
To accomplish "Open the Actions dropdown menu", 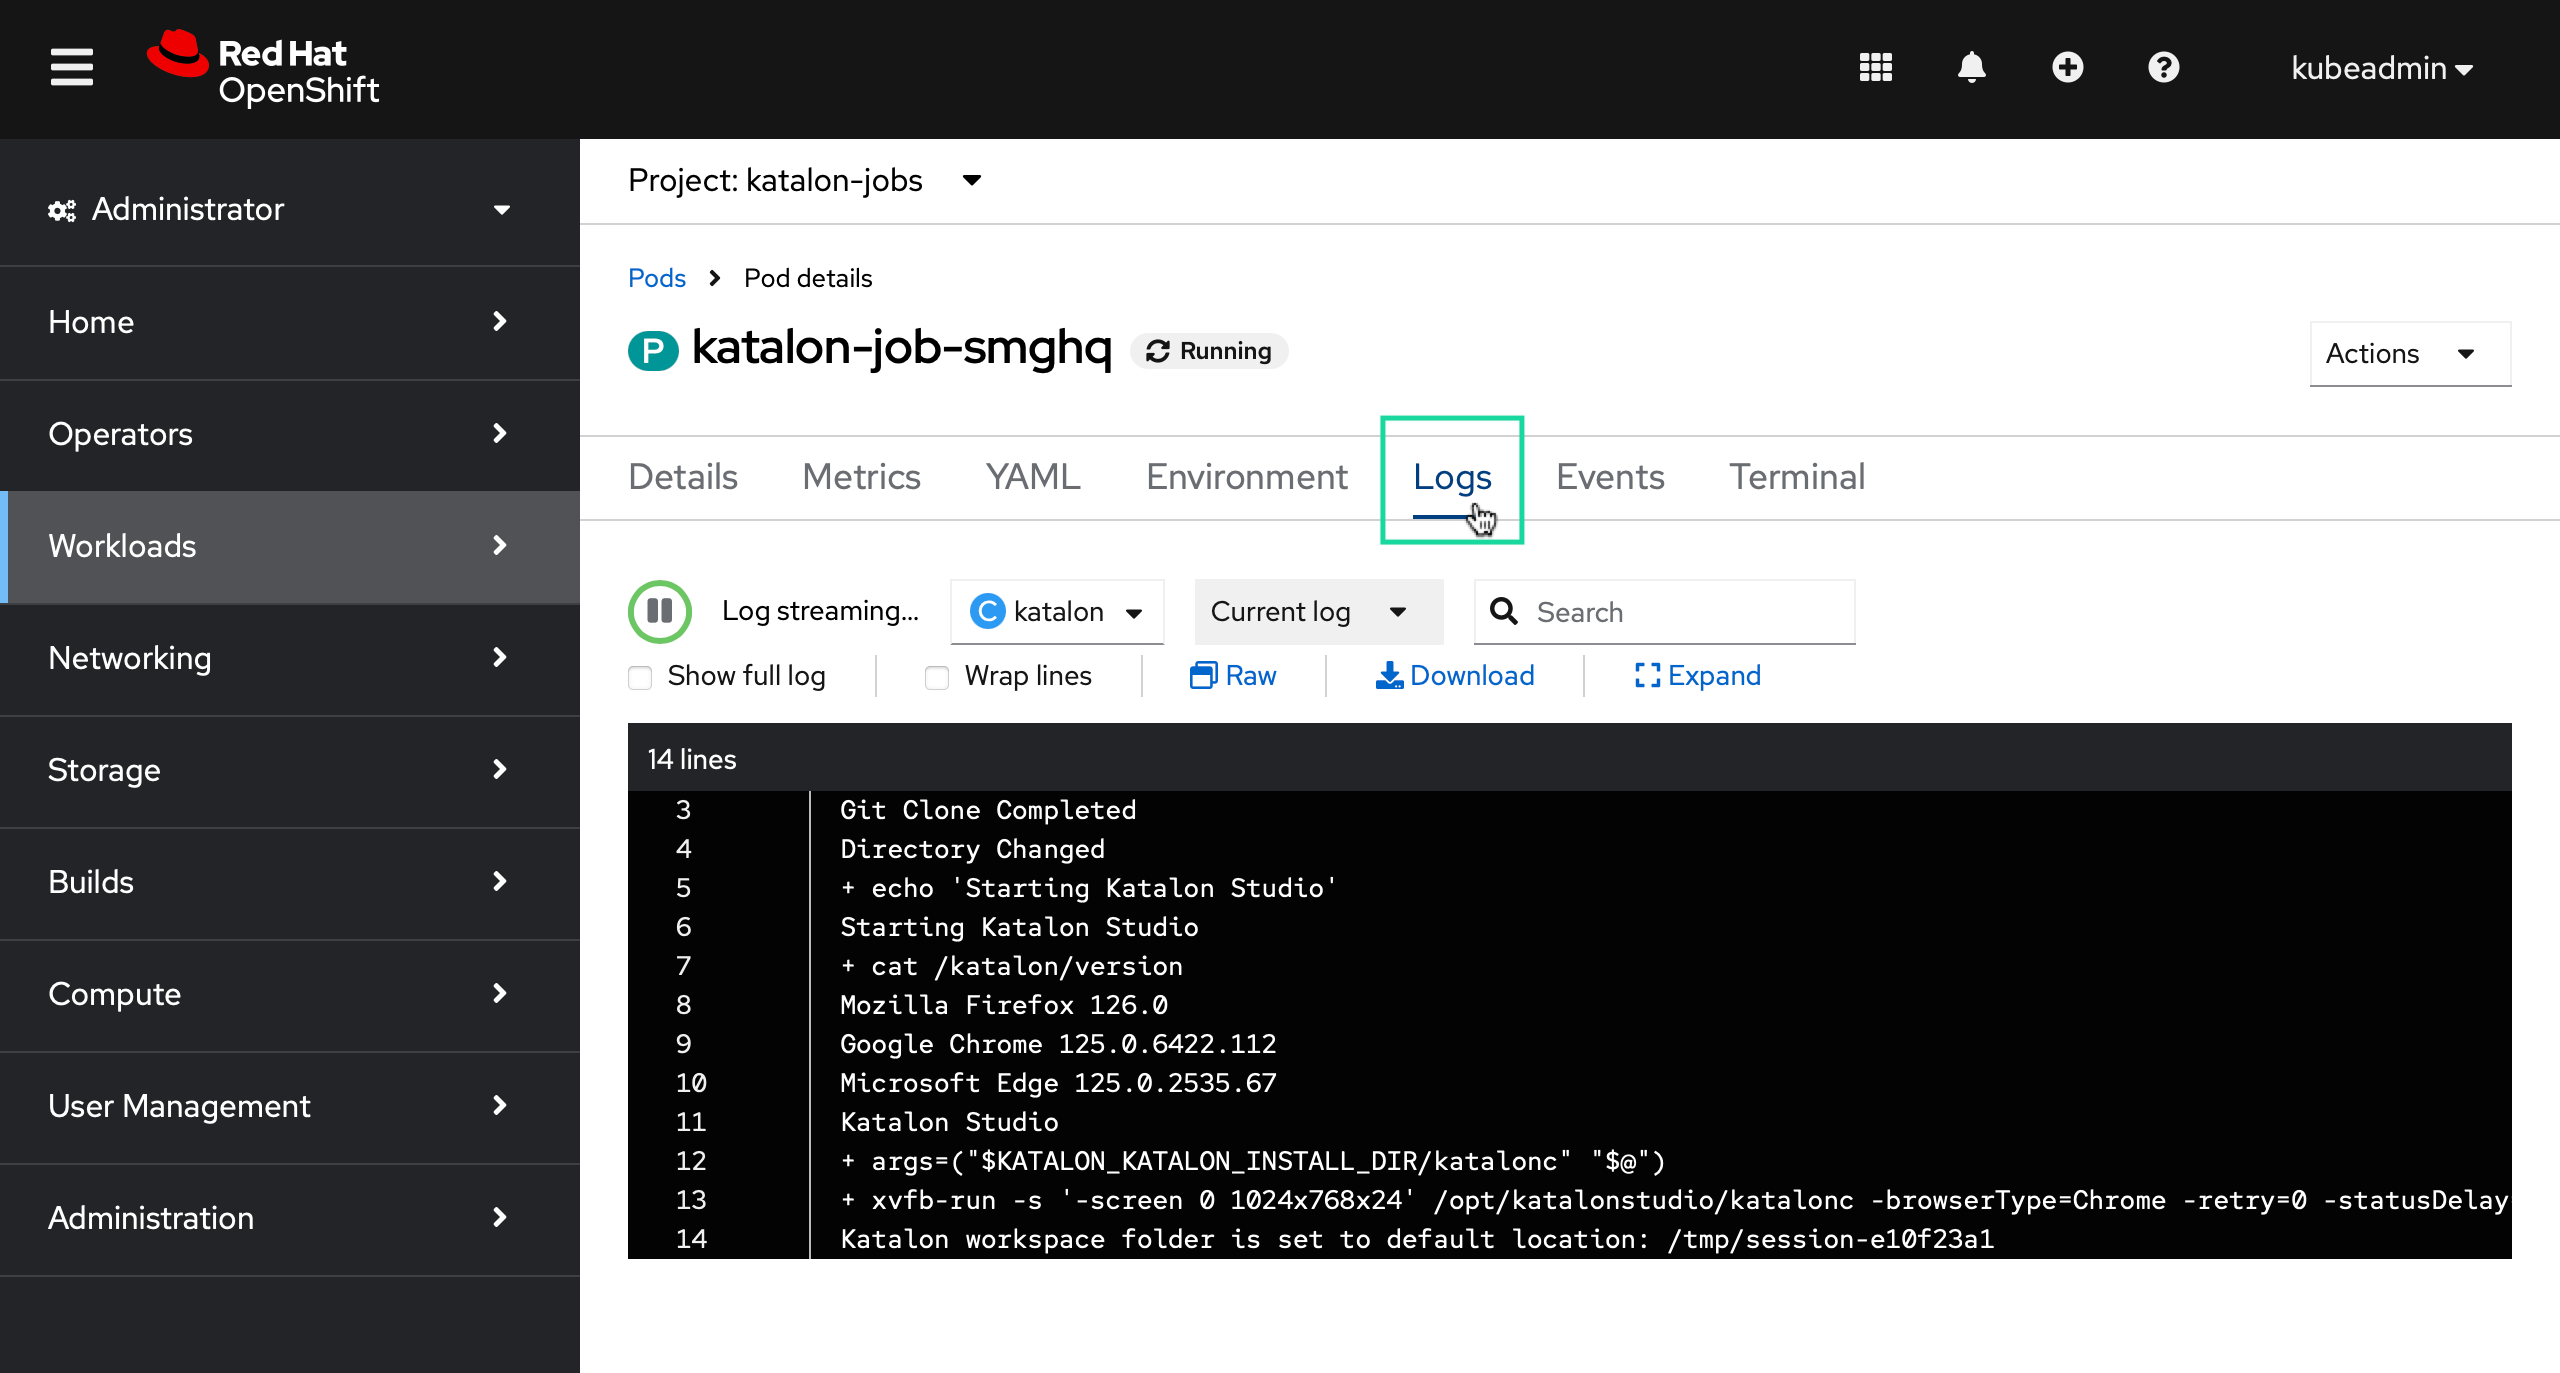I will tap(2409, 354).
